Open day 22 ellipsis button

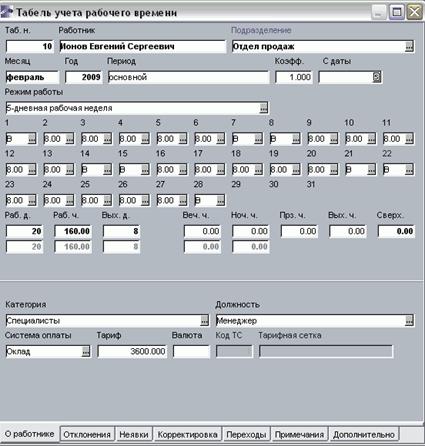(x=409, y=170)
